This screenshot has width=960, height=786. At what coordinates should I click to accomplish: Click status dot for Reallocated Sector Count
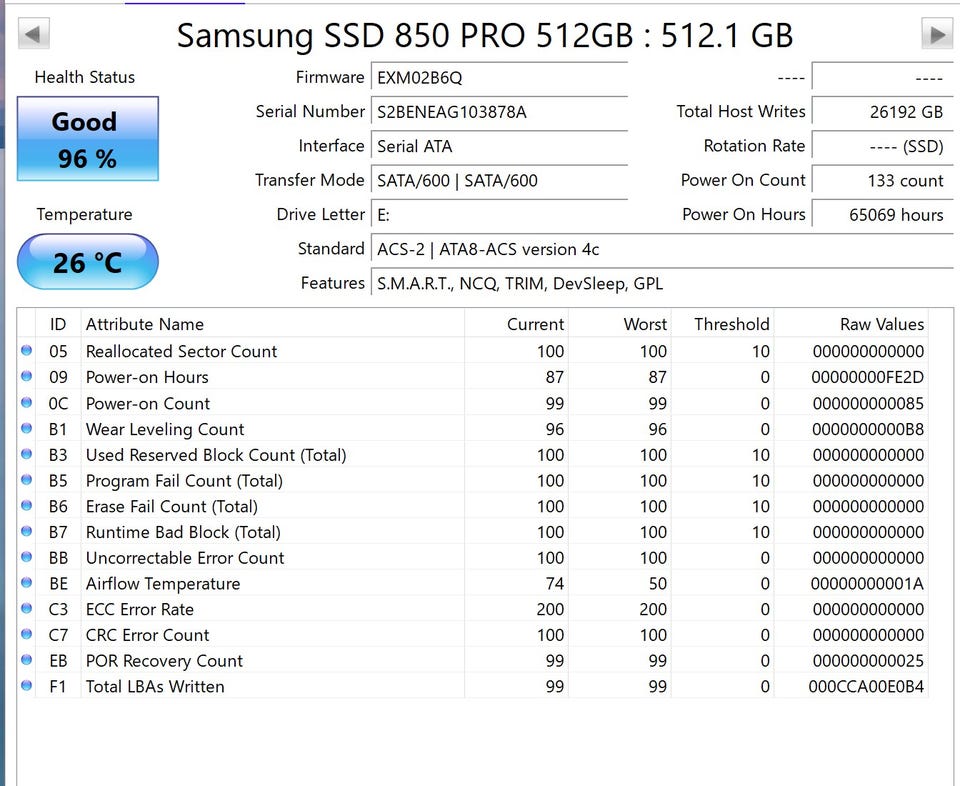[x=26, y=350]
